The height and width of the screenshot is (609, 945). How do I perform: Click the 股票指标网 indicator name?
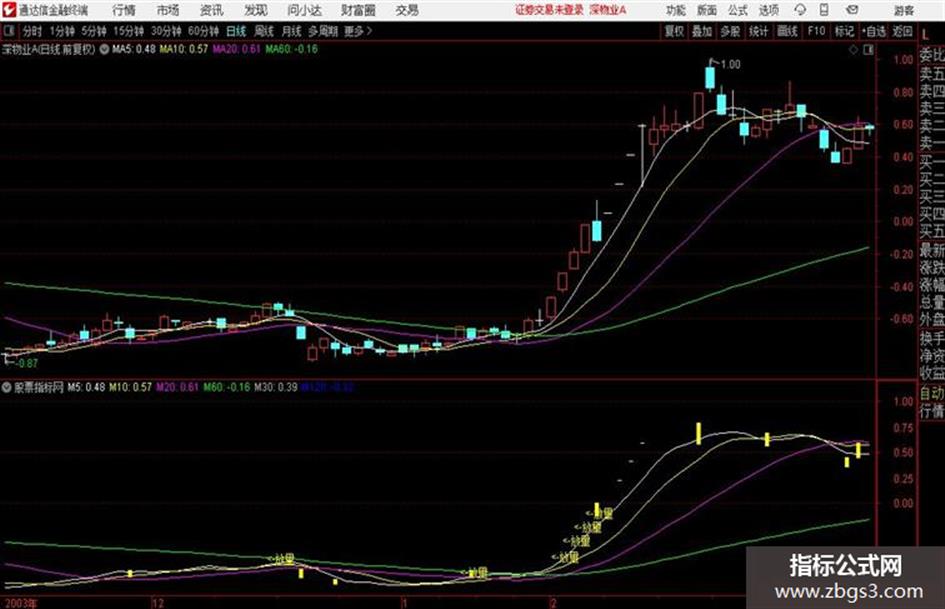coord(39,387)
